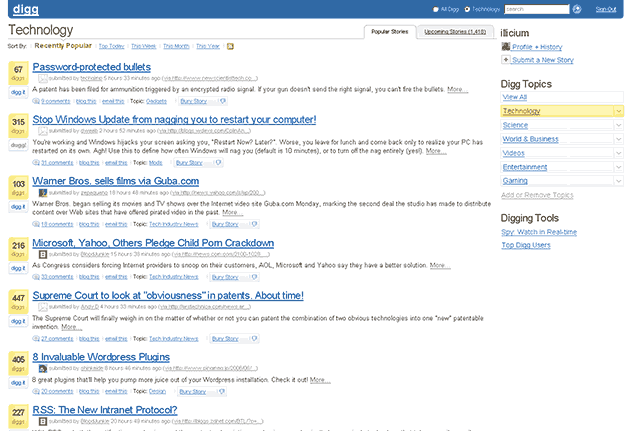Sort by This Year
The width and height of the screenshot is (632, 431).
point(208,46)
